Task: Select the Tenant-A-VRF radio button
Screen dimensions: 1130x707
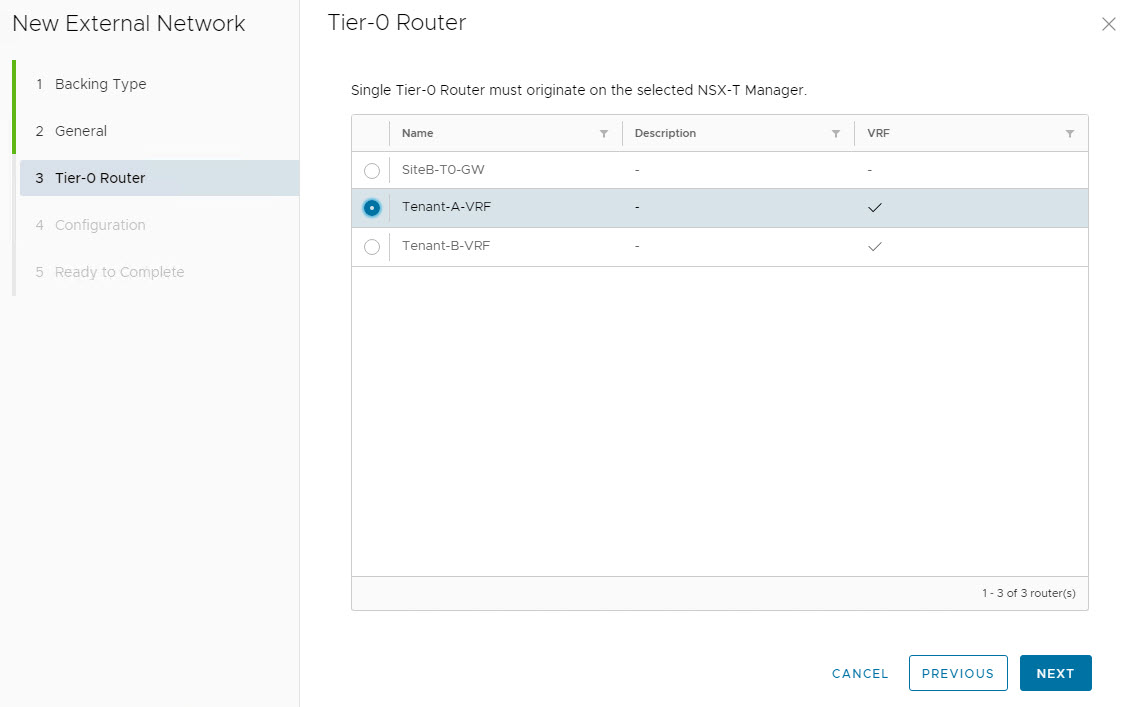Action: (x=372, y=208)
